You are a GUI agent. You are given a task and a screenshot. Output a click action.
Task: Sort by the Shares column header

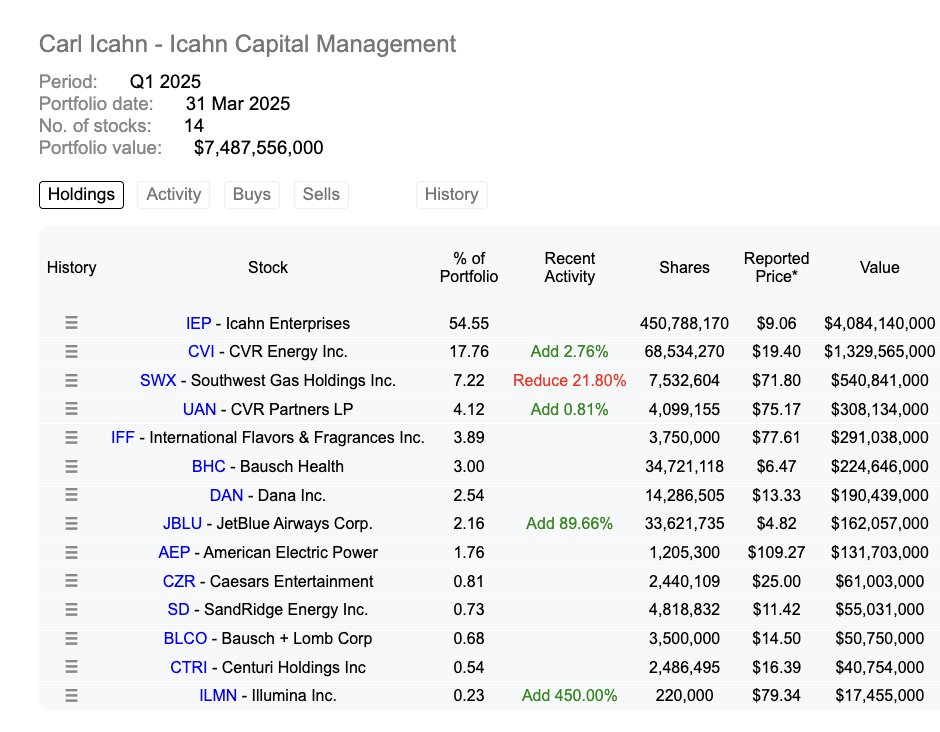(684, 267)
